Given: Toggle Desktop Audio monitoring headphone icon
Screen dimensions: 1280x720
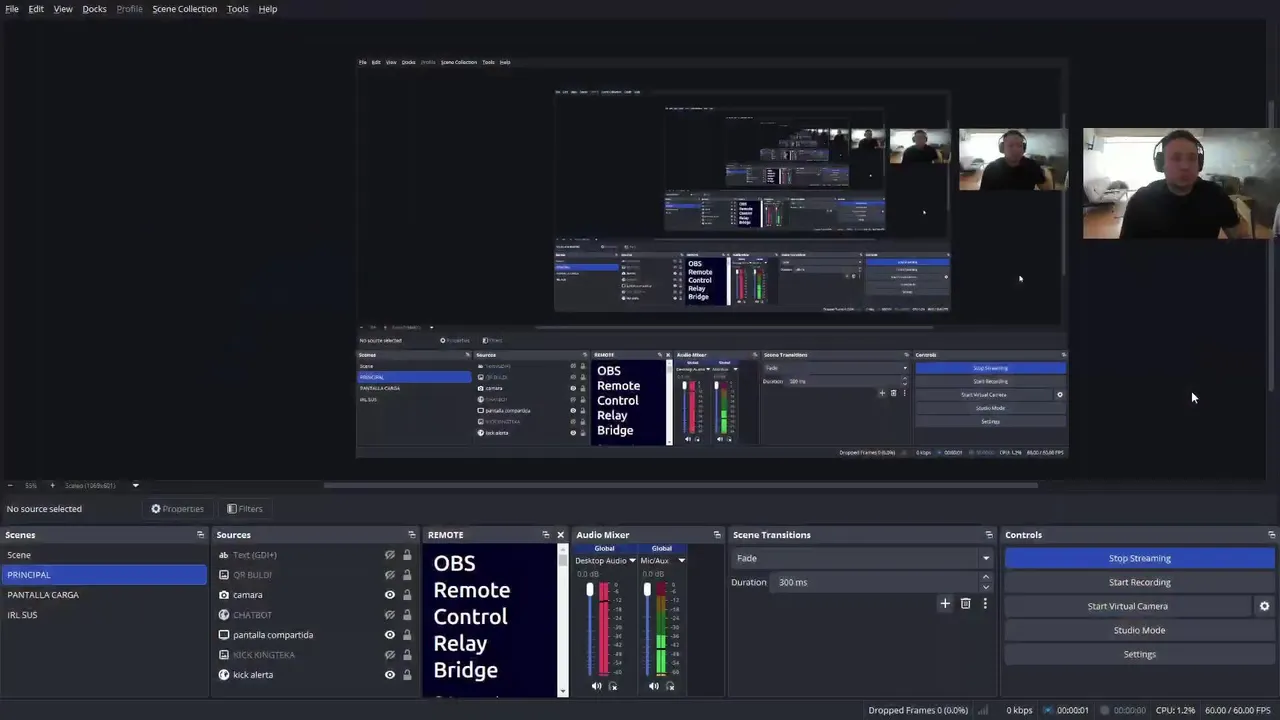Looking at the screenshot, I should point(613,686).
